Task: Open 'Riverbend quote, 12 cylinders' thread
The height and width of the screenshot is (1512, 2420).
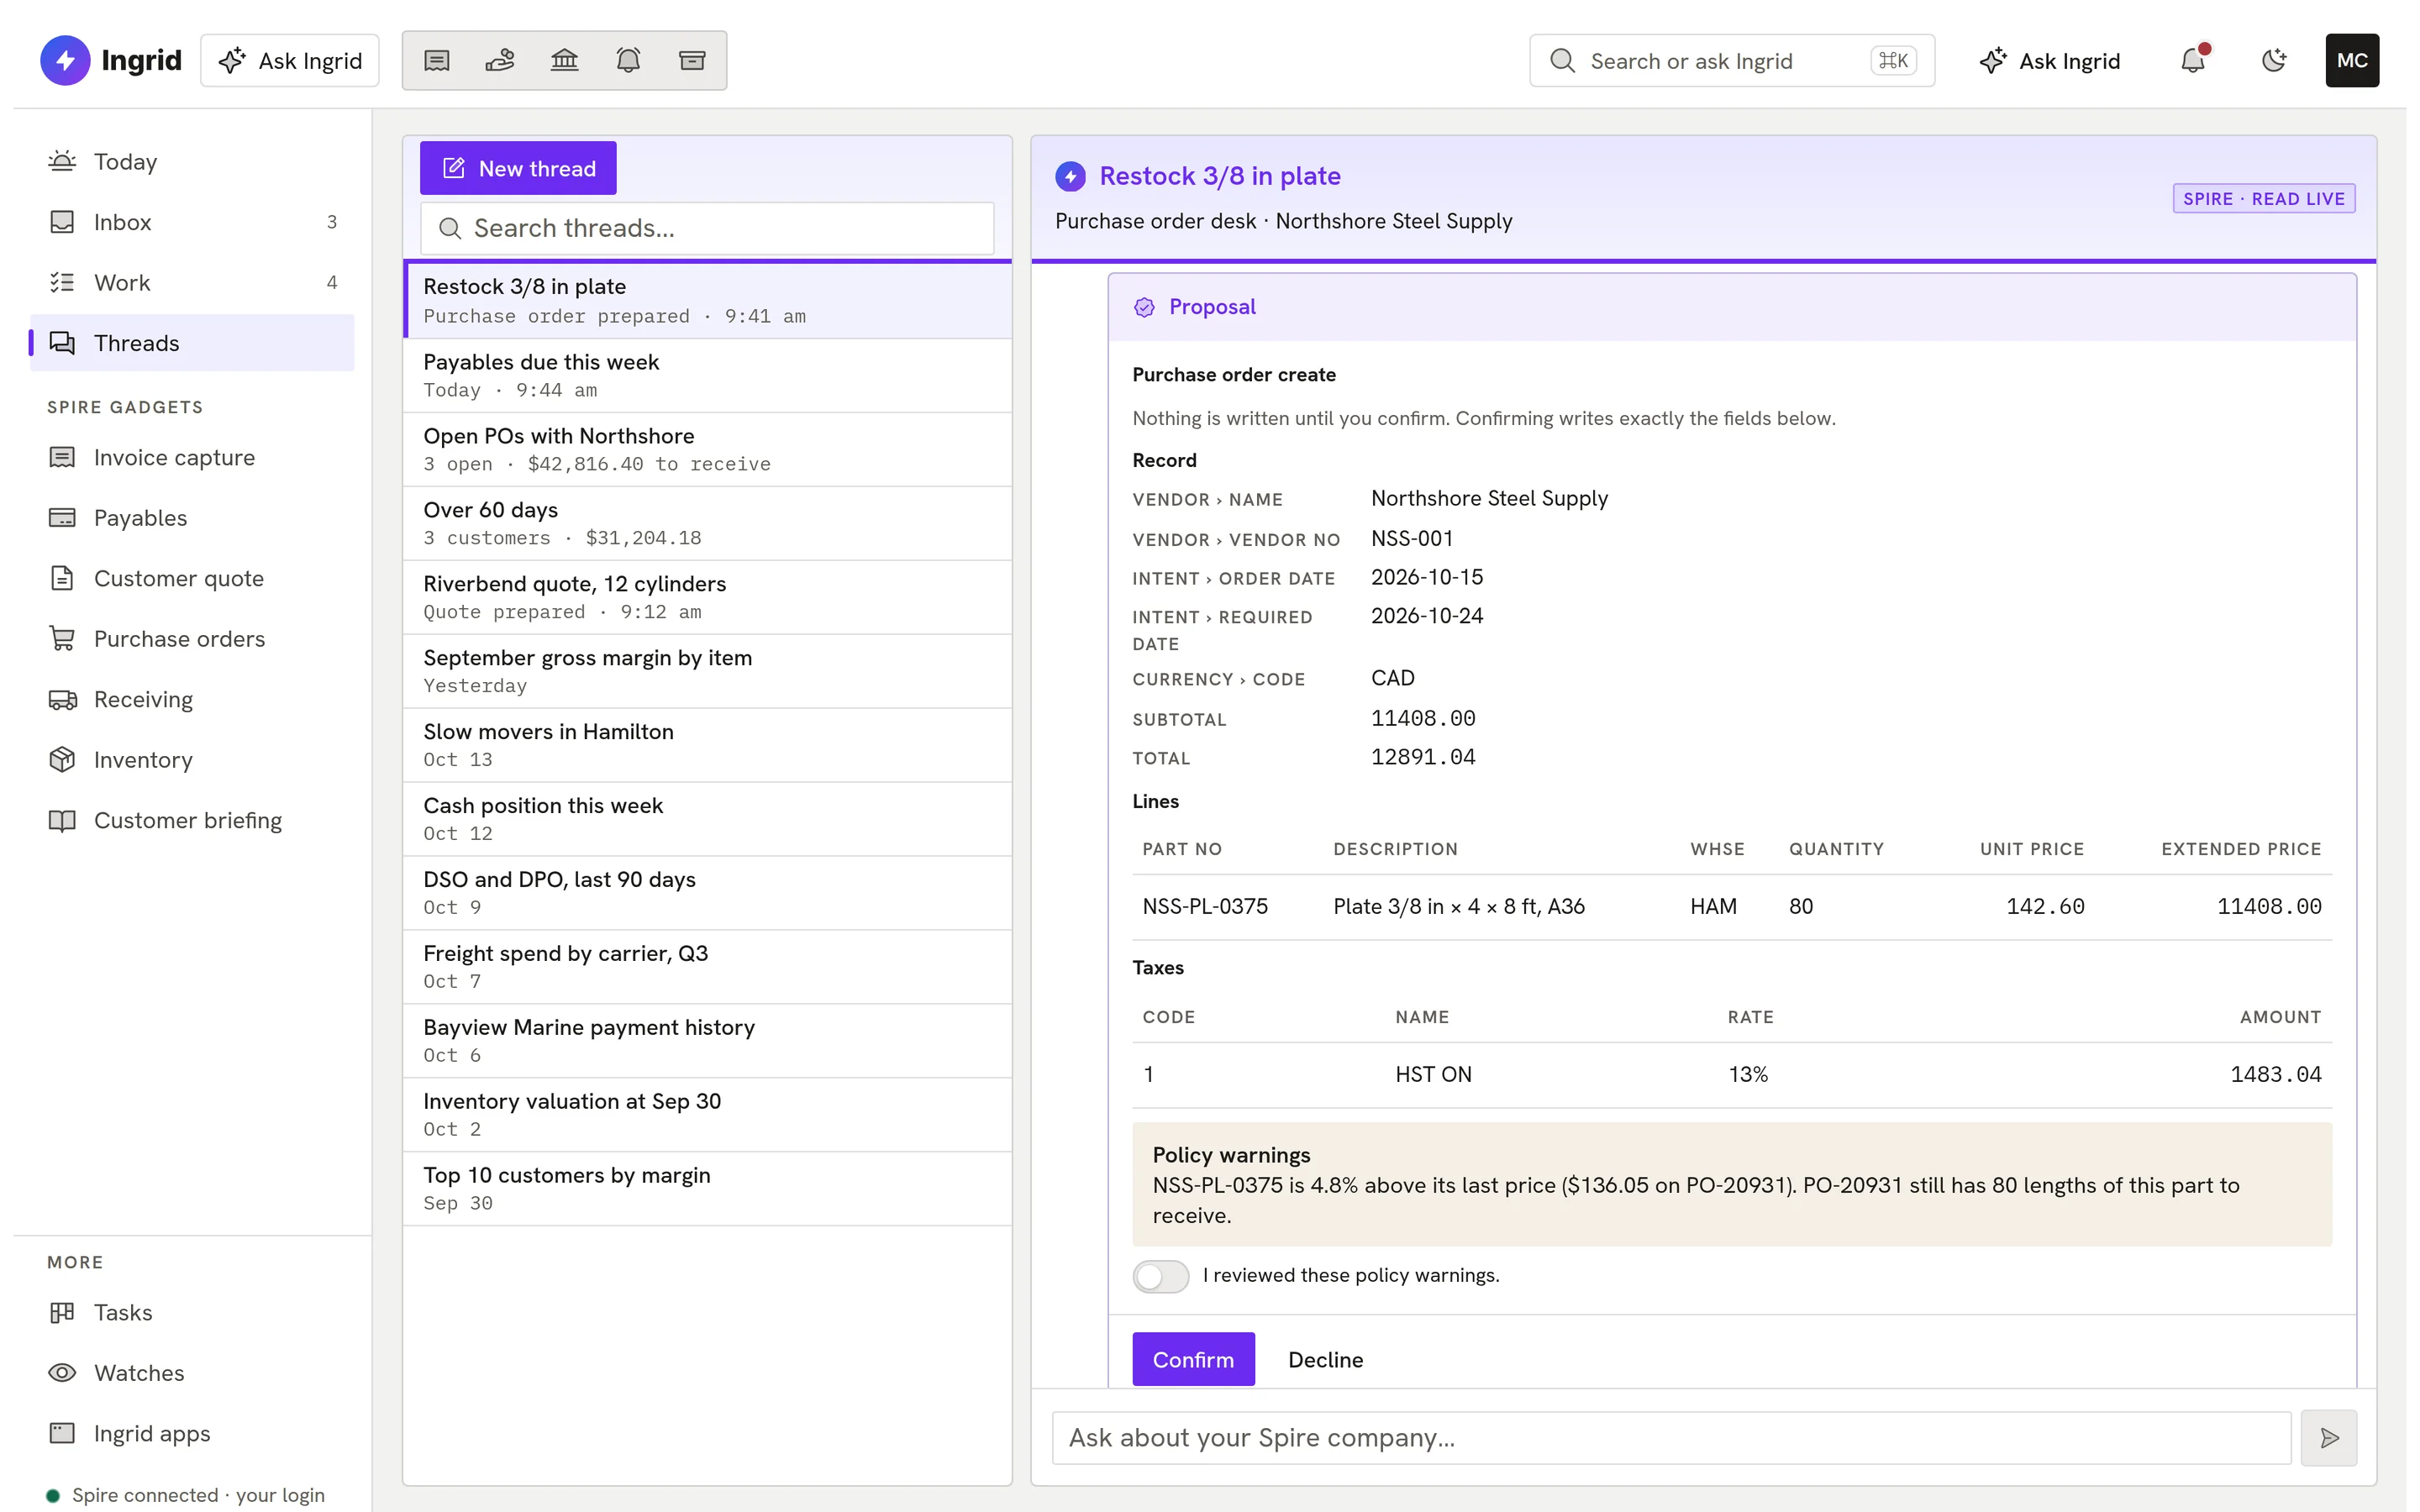Action: coord(707,598)
